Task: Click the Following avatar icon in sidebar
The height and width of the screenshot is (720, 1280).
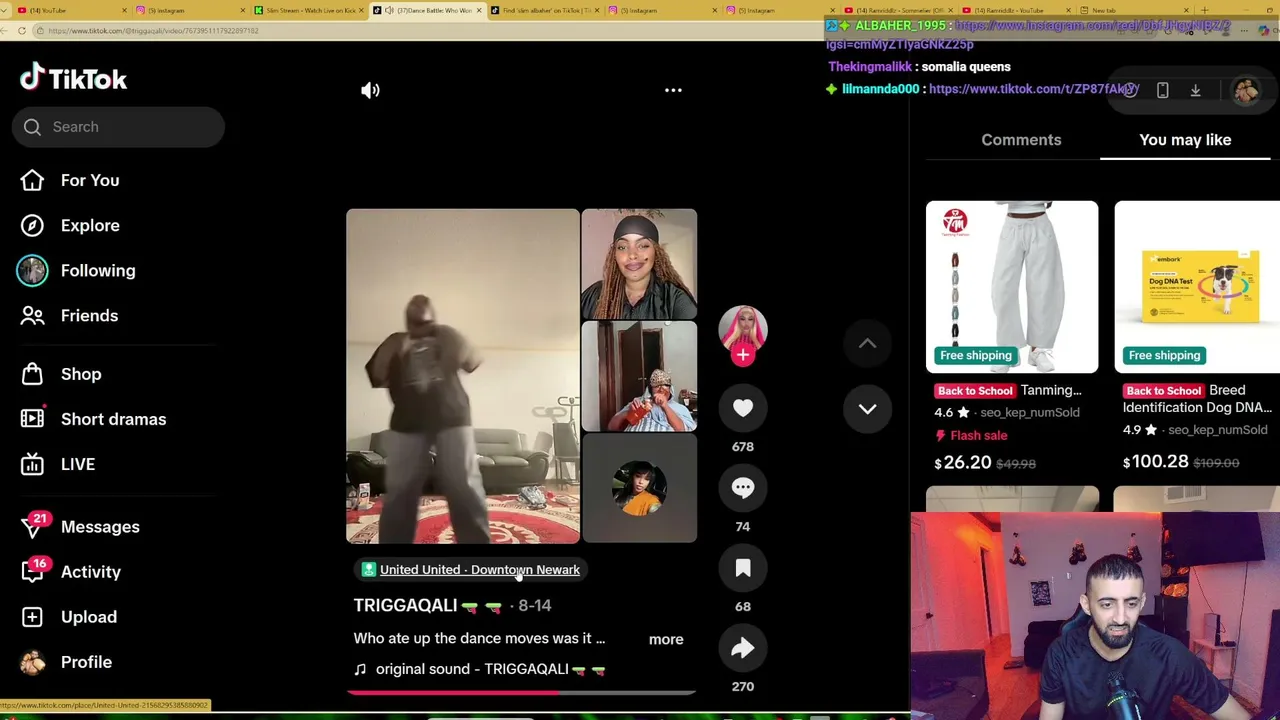Action: tap(32, 270)
